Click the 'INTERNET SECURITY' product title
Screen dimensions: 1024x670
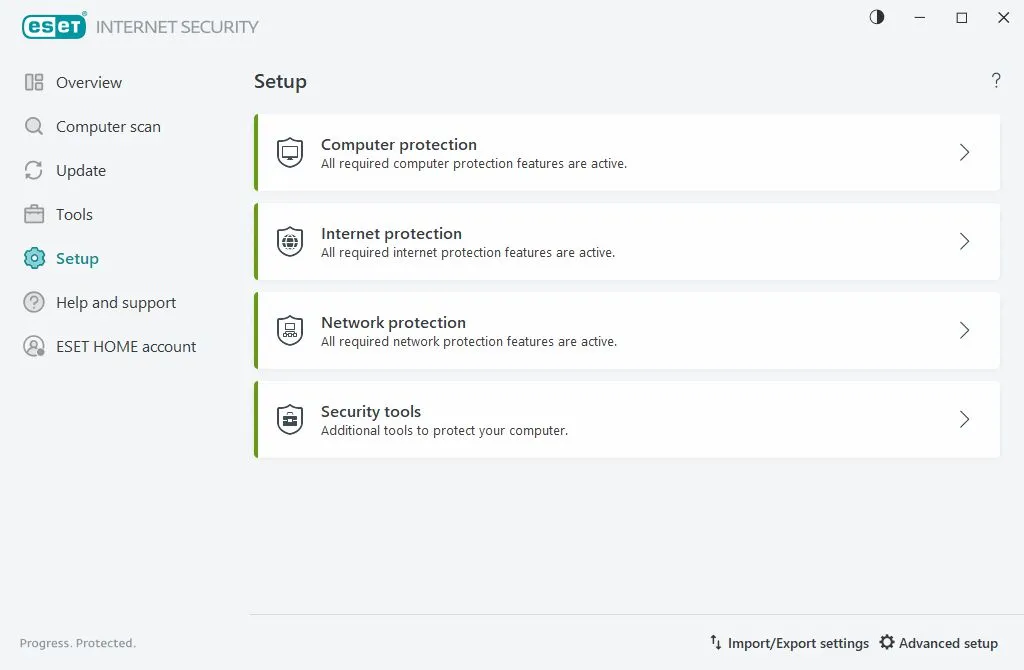point(177,27)
